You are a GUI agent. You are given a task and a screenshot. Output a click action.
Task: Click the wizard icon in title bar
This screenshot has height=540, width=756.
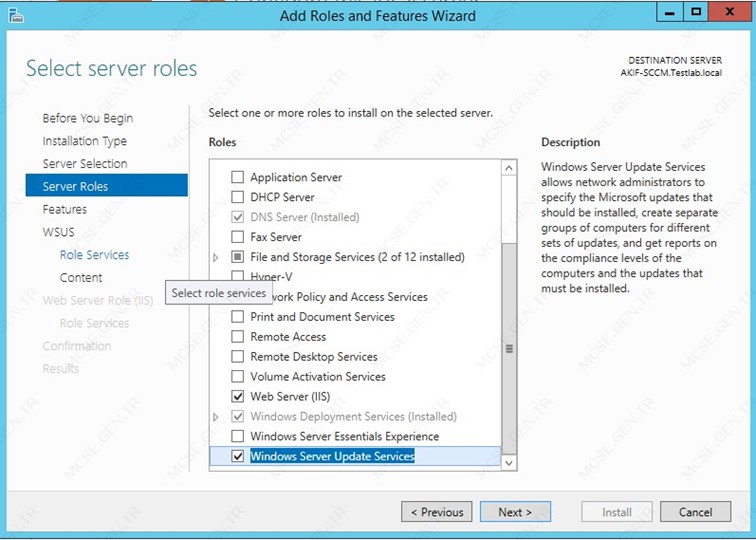(x=16, y=15)
